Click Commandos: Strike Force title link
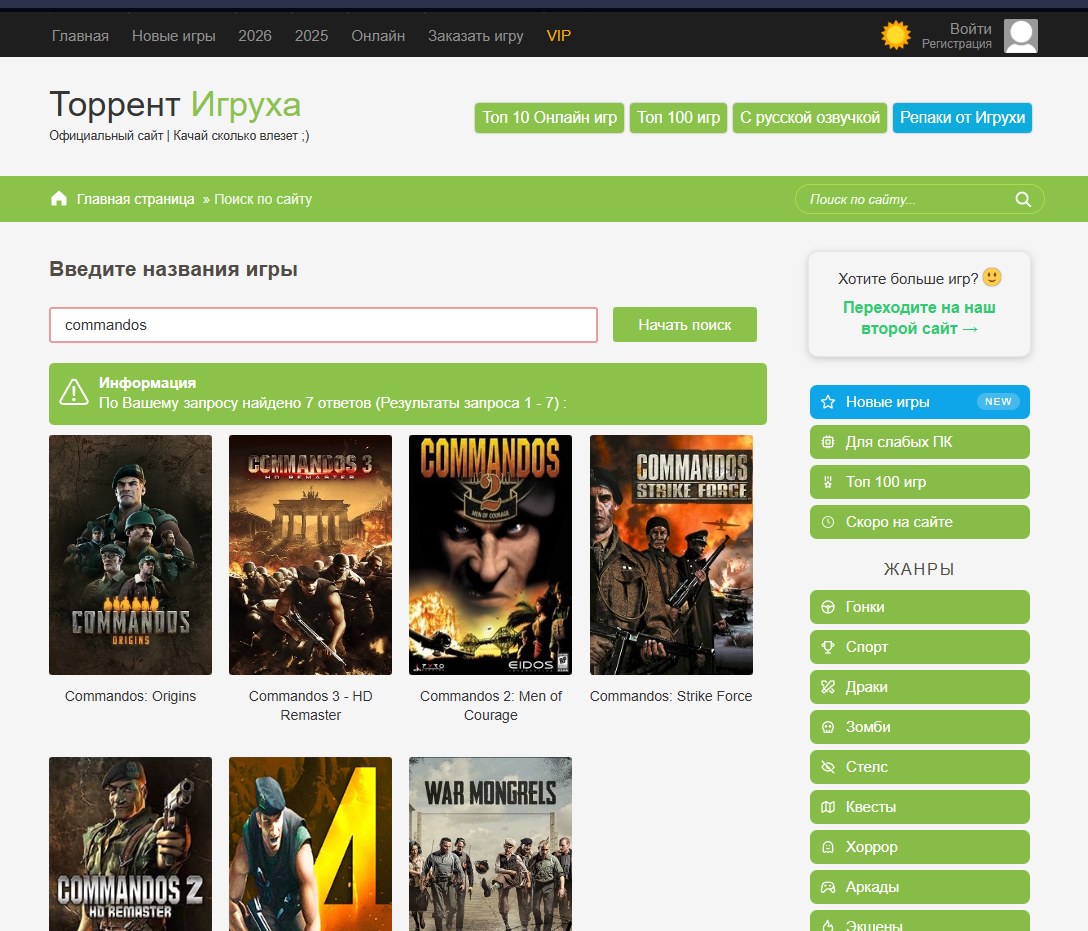1088x931 pixels. 671,696
